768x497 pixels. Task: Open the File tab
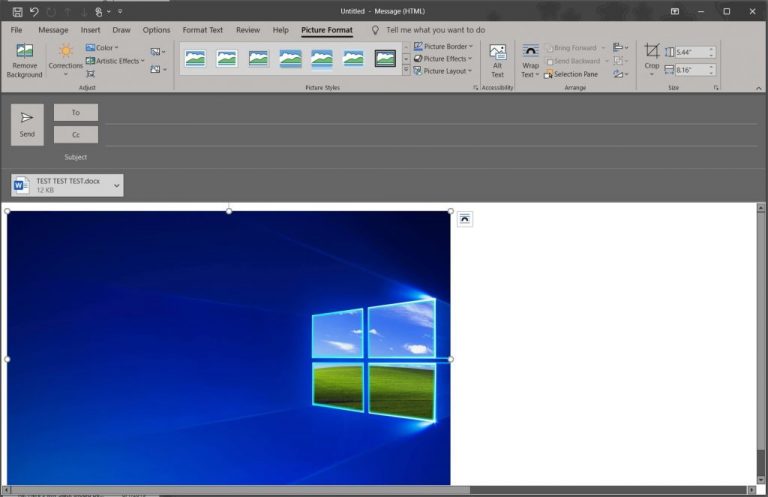point(16,30)
